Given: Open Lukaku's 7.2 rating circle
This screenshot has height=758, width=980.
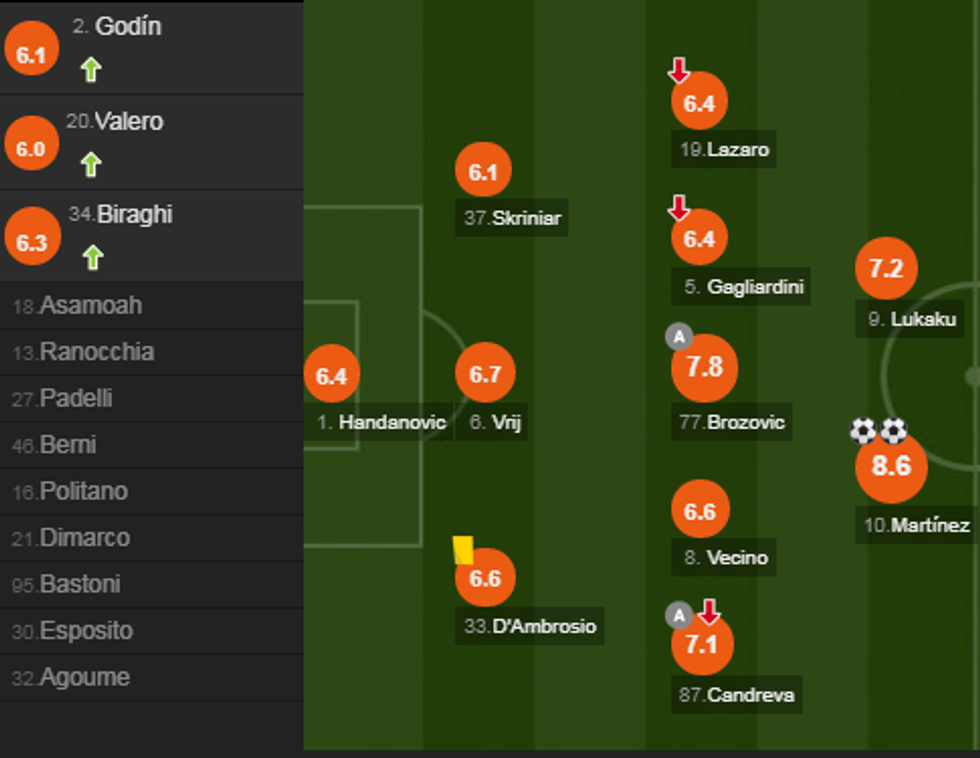Looking at the screenshot, I should tap(886, 269).
